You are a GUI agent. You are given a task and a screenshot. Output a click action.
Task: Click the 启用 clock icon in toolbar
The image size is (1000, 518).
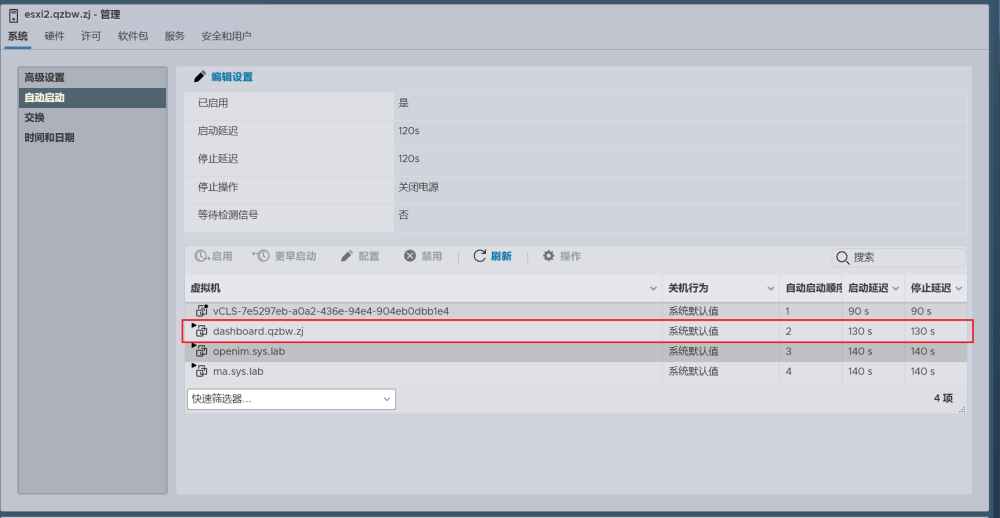tap(201, 256)
